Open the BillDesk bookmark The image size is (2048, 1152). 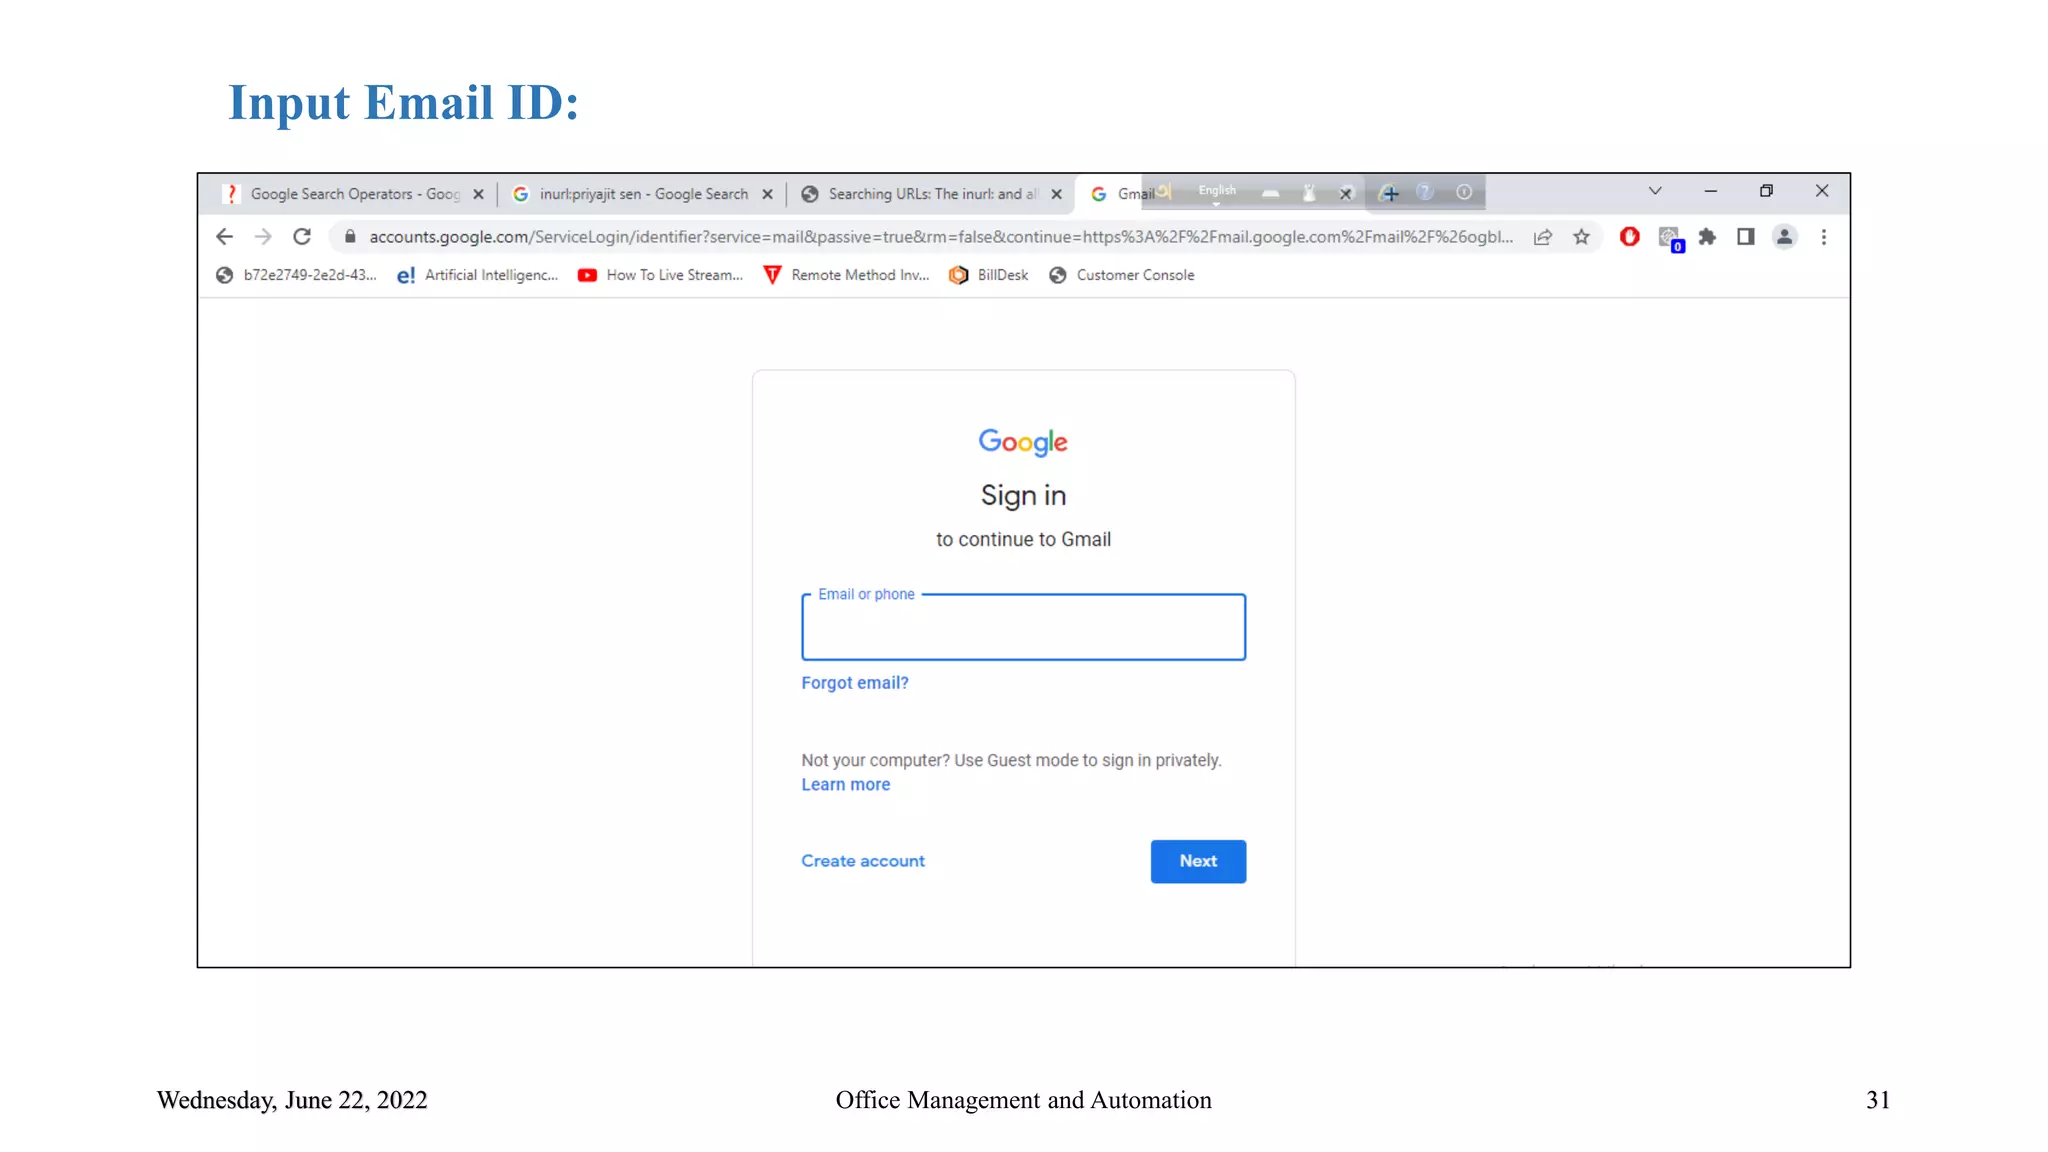pyautogui.click(x=988, y=275)
